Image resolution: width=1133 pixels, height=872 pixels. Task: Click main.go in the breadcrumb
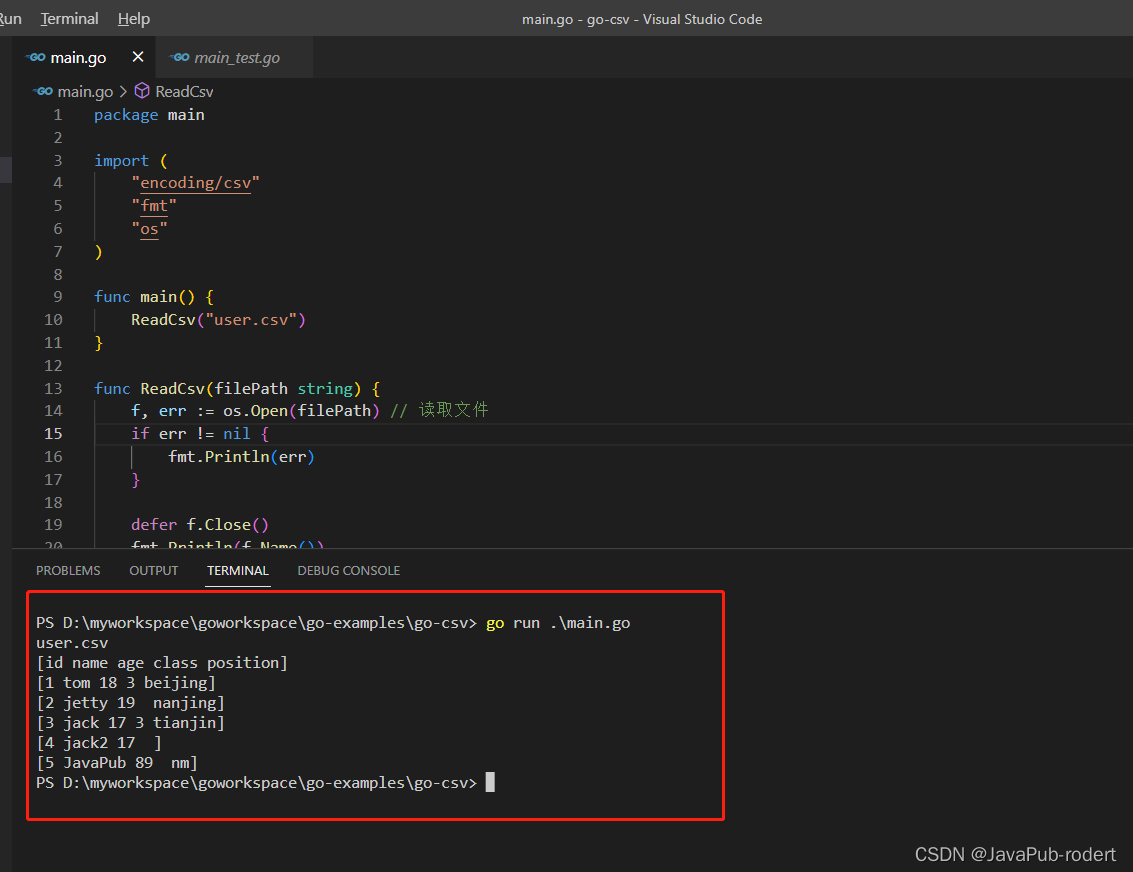(85, 92)
